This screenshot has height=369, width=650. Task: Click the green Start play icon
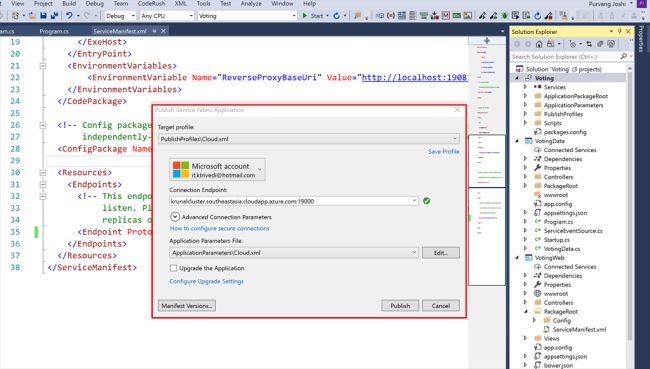pyautogui.click(x=305, y=16)
